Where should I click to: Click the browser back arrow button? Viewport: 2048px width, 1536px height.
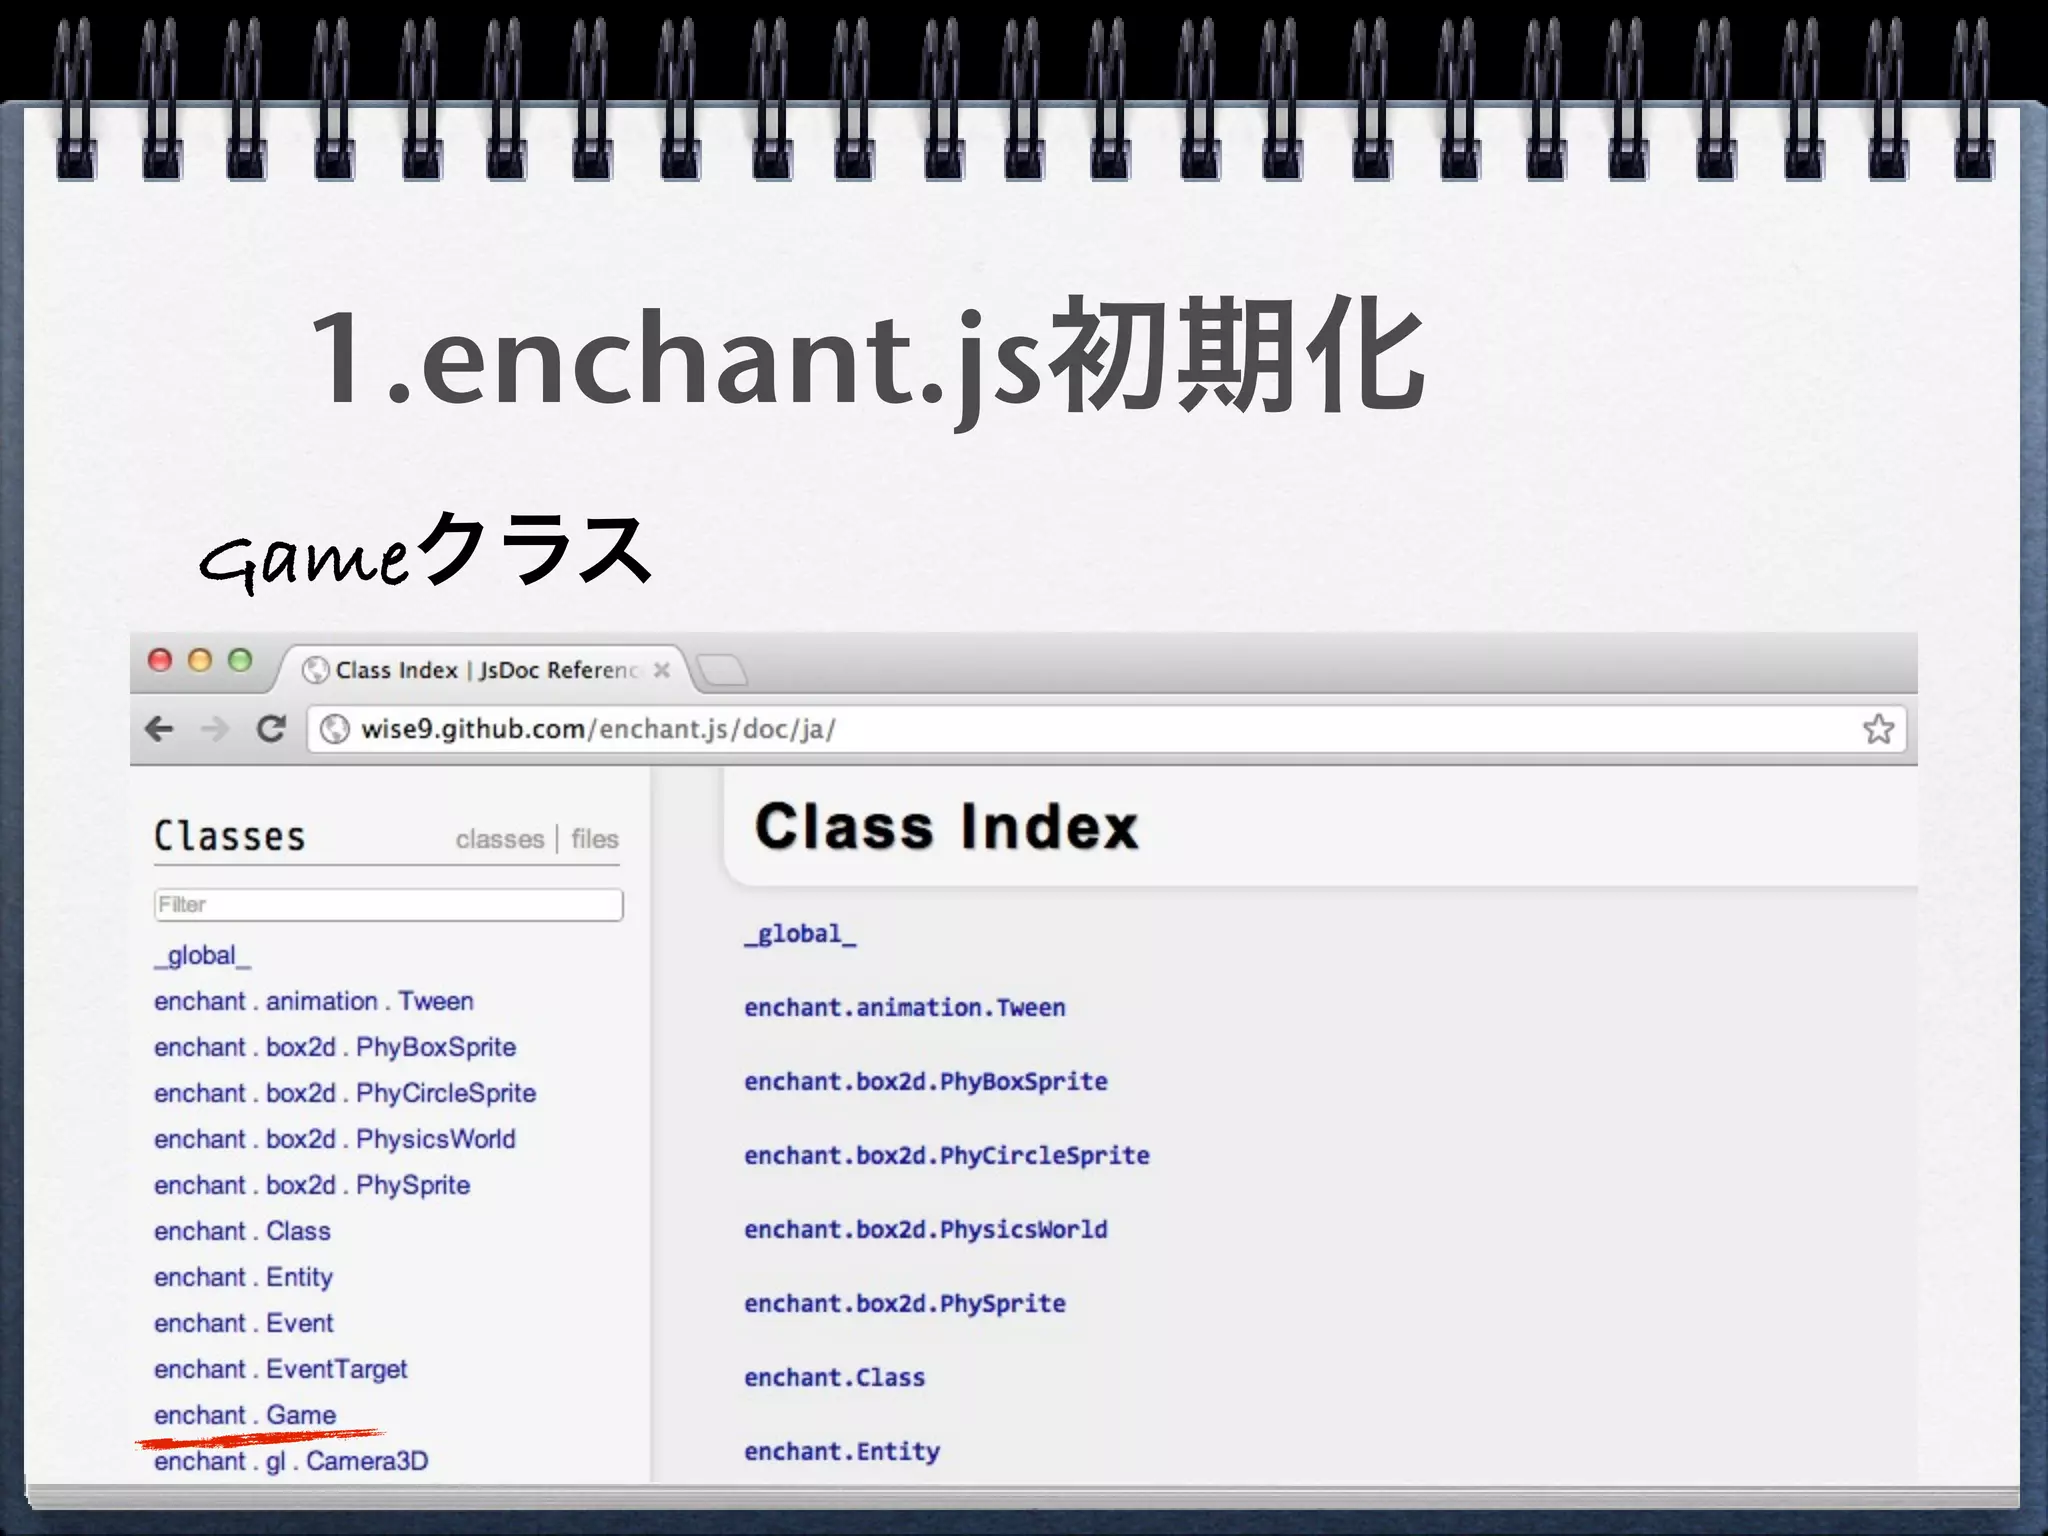tap(159, 729)
